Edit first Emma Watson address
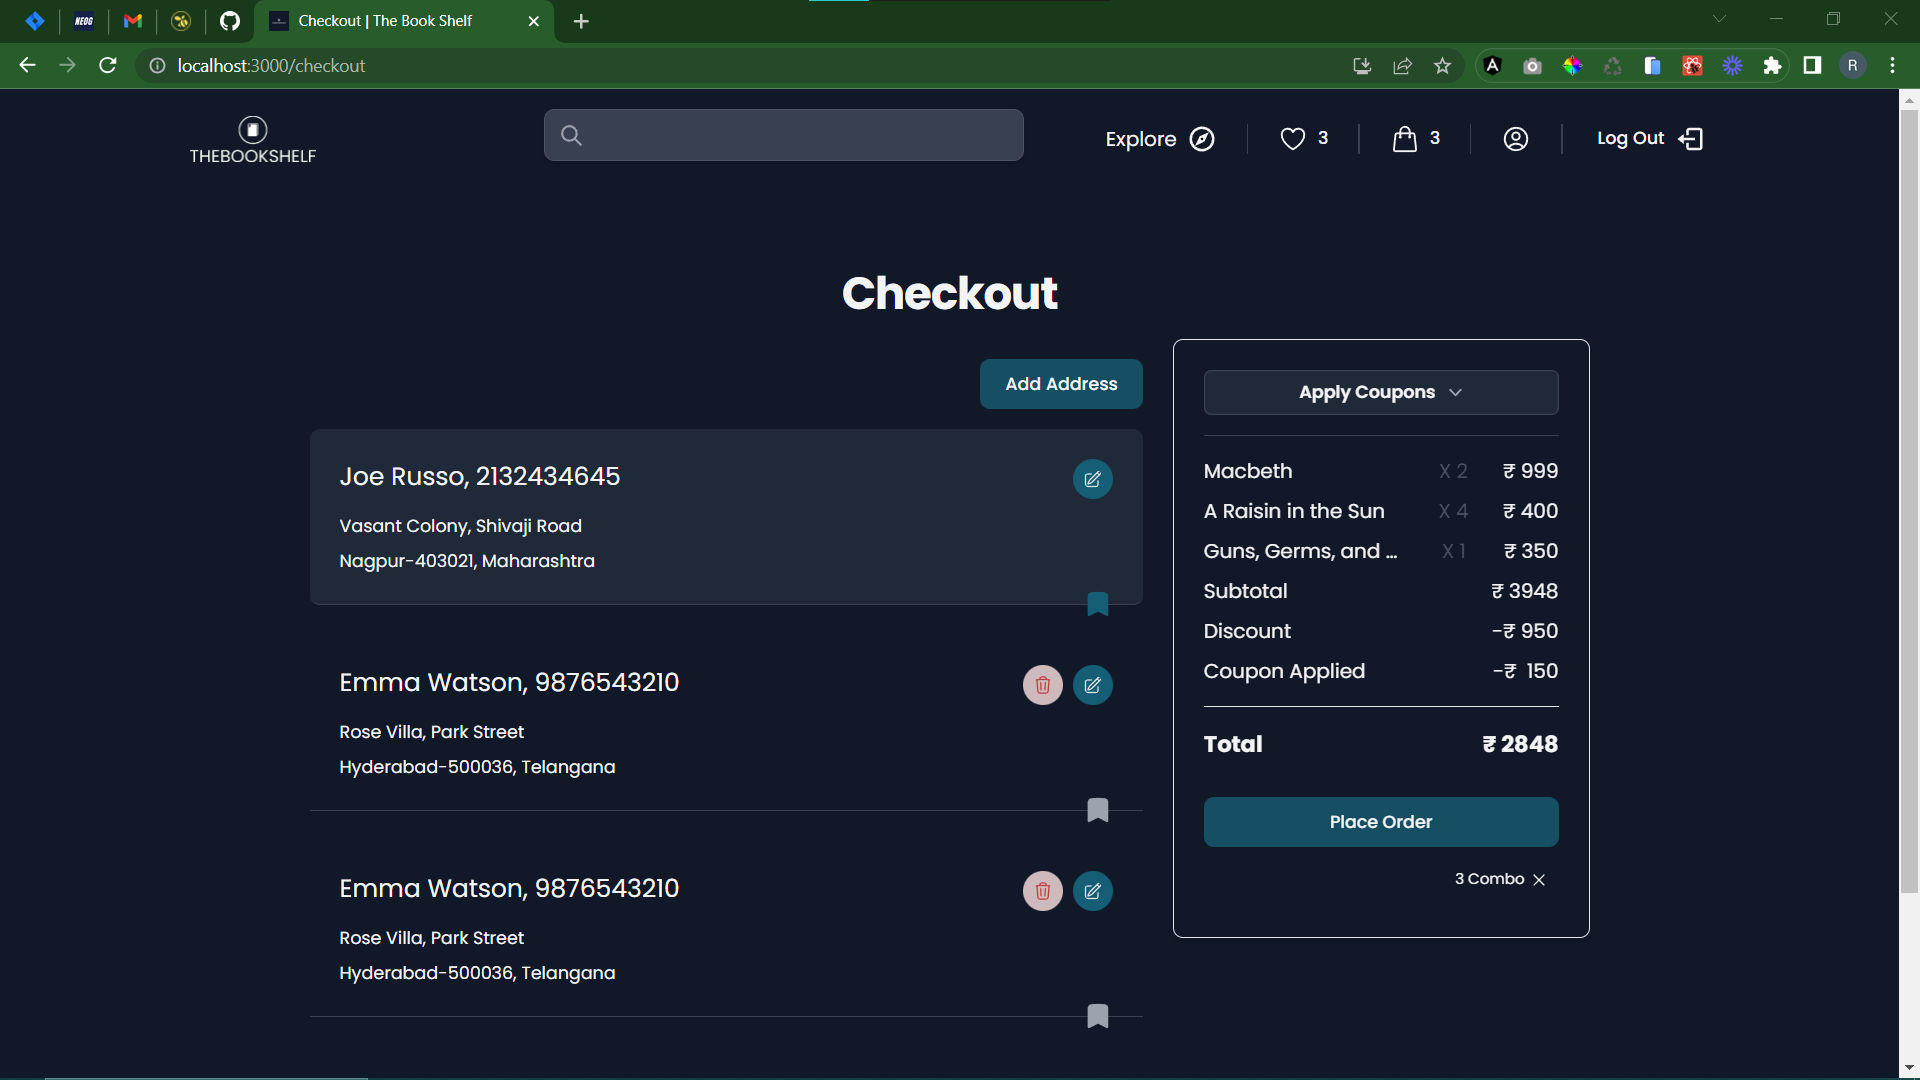 pyautogui.click(x=1093, y=685)
